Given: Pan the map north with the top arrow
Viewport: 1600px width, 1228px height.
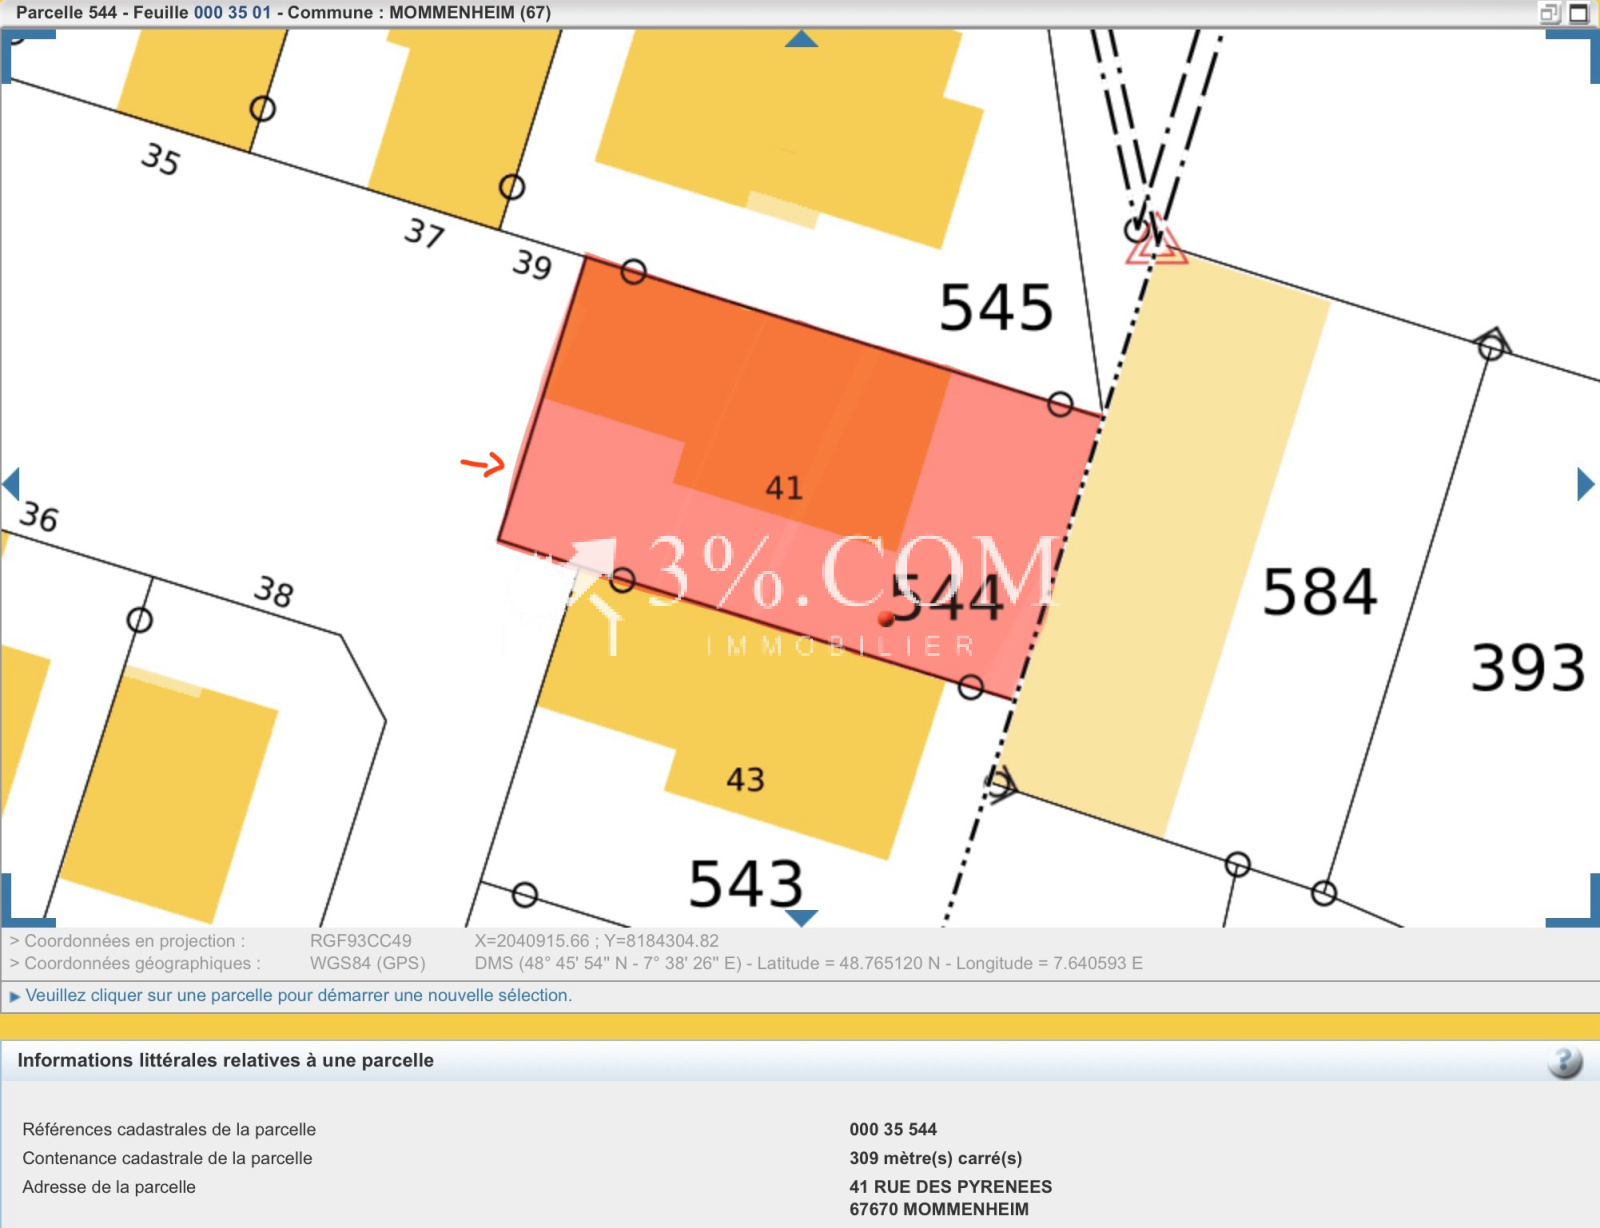Looking at the screenshot, I should (x=801, y=39).
